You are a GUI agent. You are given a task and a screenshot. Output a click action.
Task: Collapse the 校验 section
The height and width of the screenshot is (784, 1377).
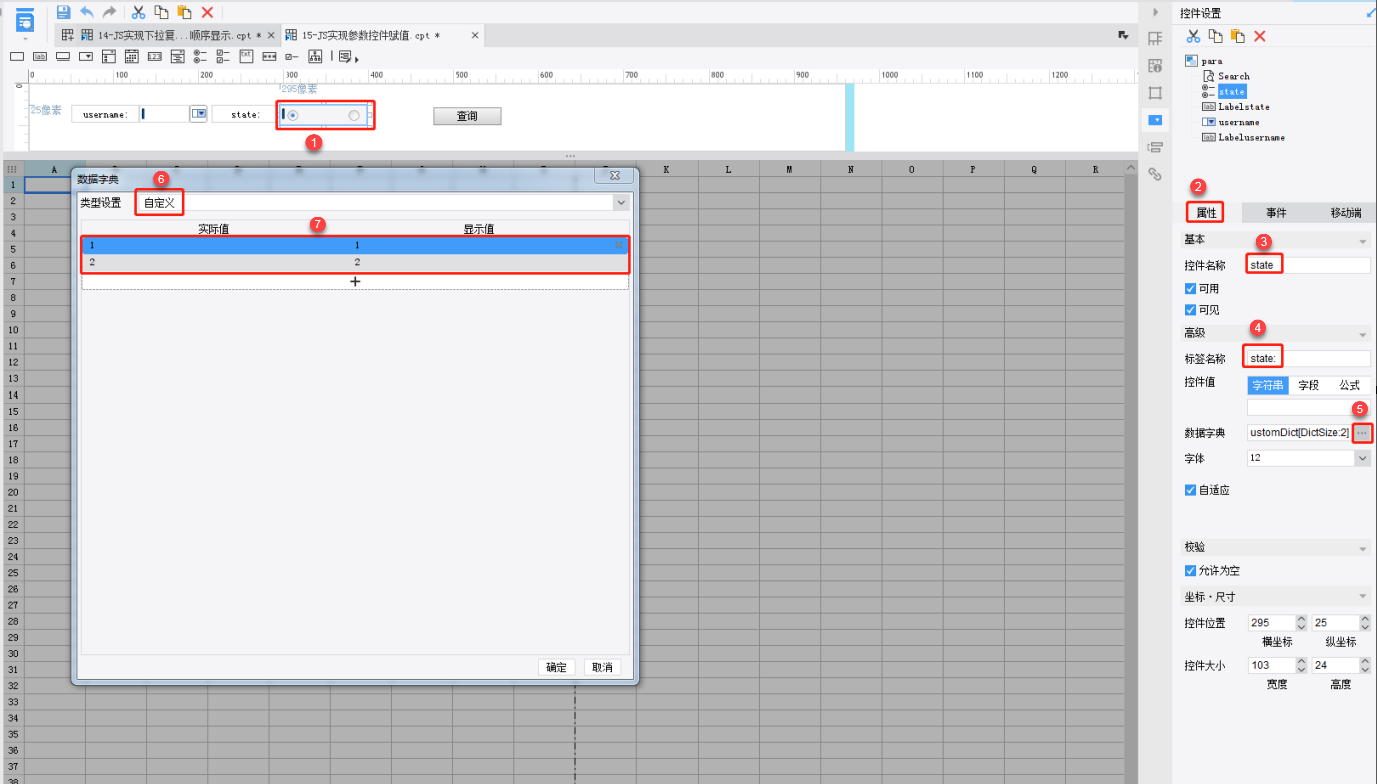pyautogui.click(x=1362, y=549)
